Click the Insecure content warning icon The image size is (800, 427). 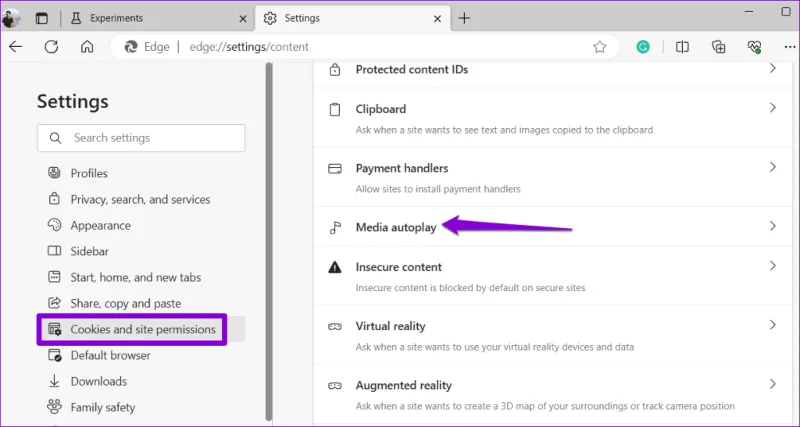tap(335, 267)
